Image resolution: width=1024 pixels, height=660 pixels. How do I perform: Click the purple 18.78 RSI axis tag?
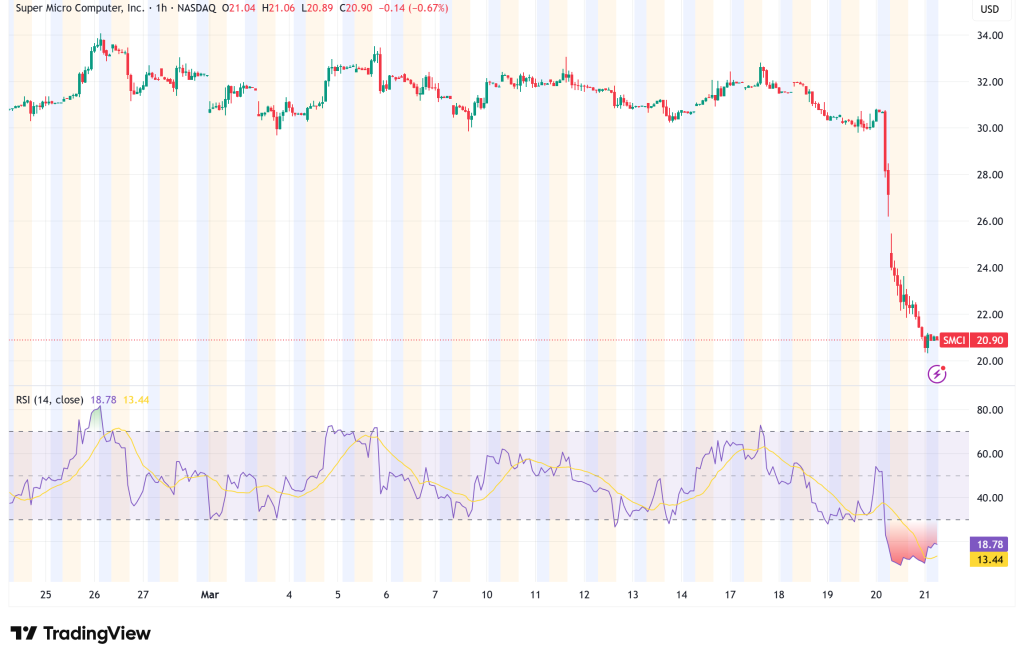point(992,544)
